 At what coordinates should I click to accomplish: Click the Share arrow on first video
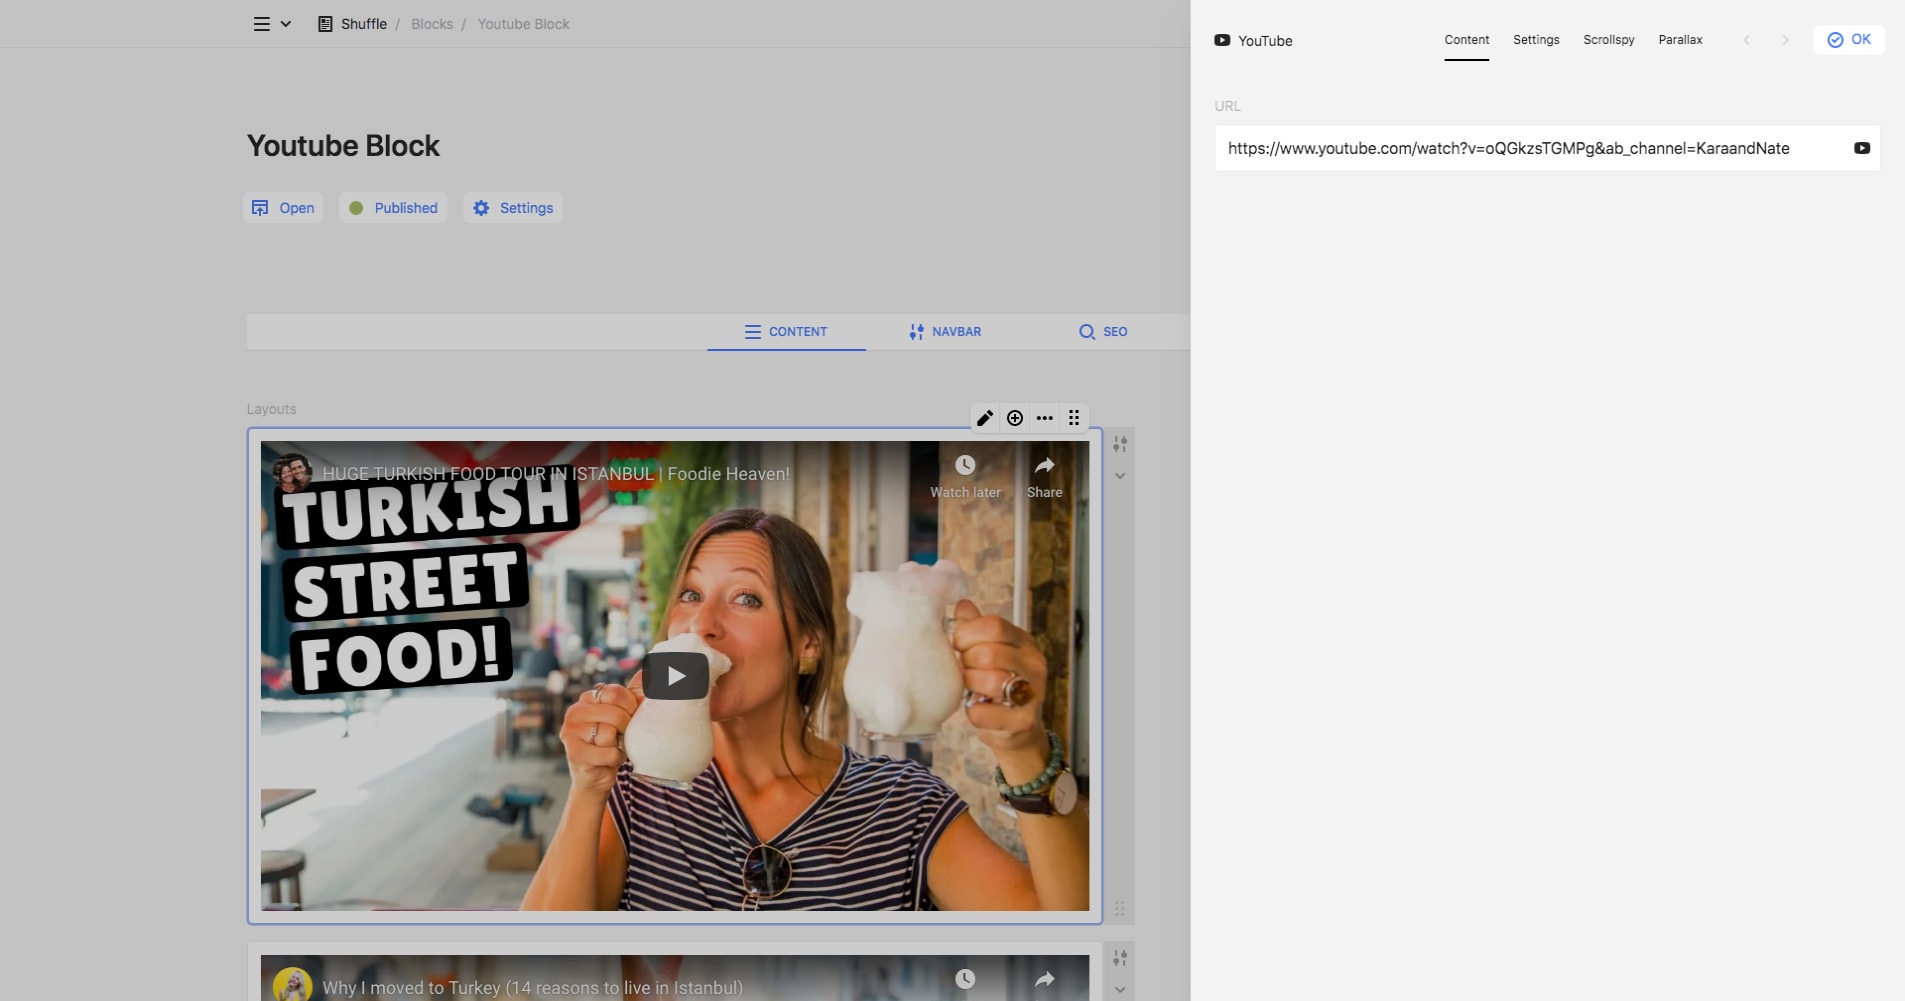1044,466
